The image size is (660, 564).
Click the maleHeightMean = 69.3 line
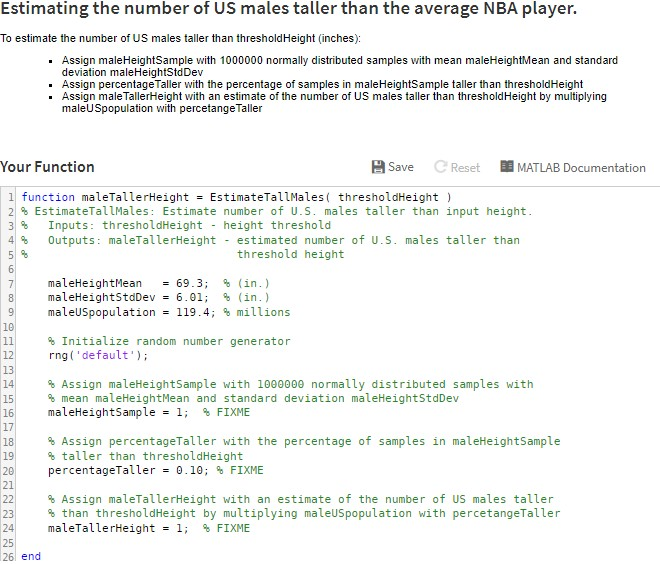(158, 283)
